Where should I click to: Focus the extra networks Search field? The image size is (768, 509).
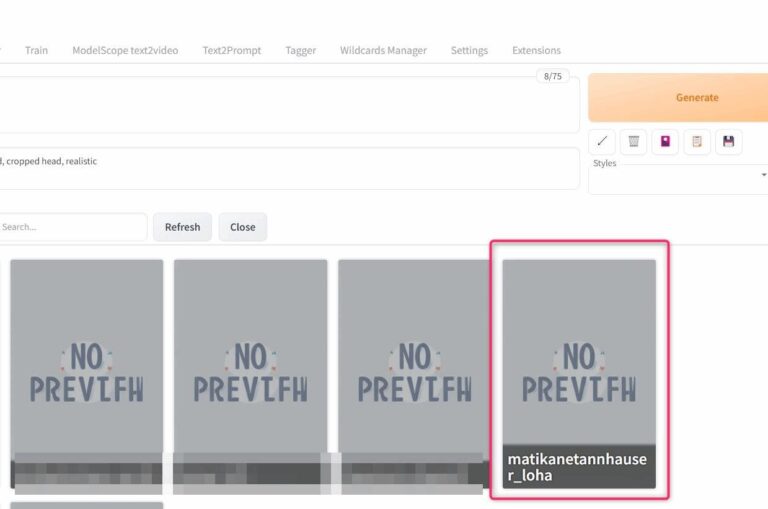point(70,227)
